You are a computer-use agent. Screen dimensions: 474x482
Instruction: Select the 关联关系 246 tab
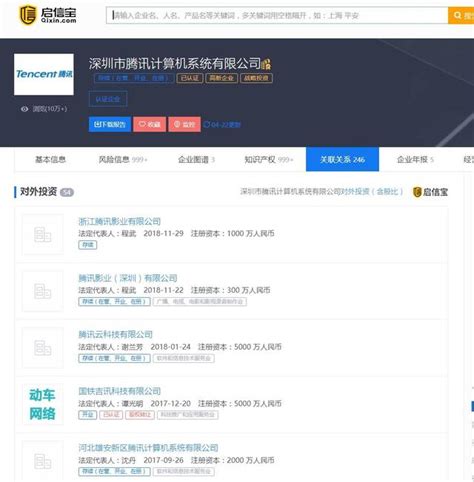(342, 159)
